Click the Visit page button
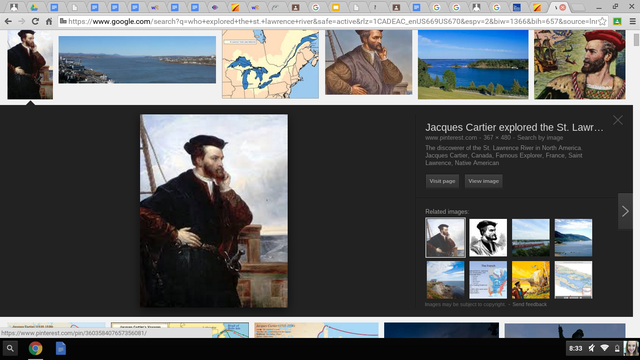The image size is (640, 360). click(442, 181)
